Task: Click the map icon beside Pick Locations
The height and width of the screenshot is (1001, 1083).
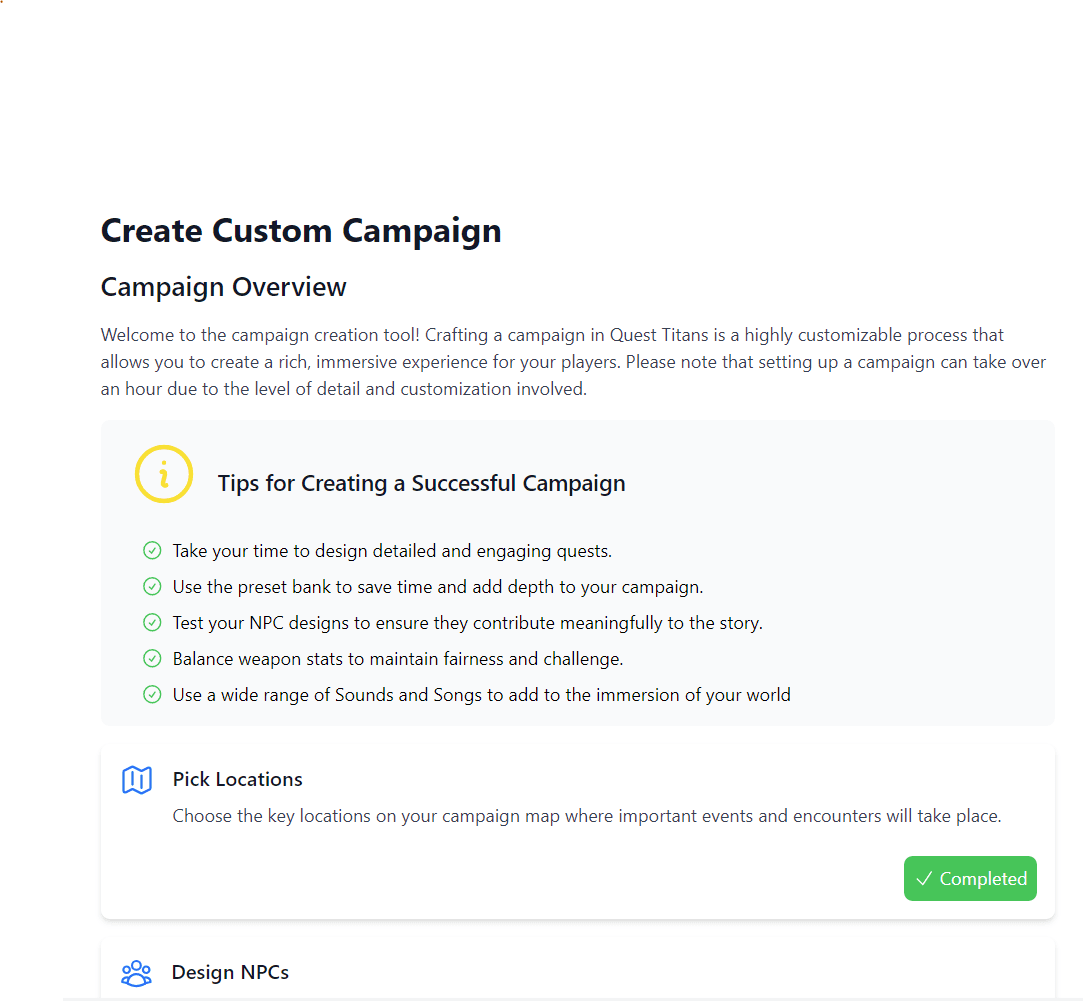Action: [x=137, y=780]
